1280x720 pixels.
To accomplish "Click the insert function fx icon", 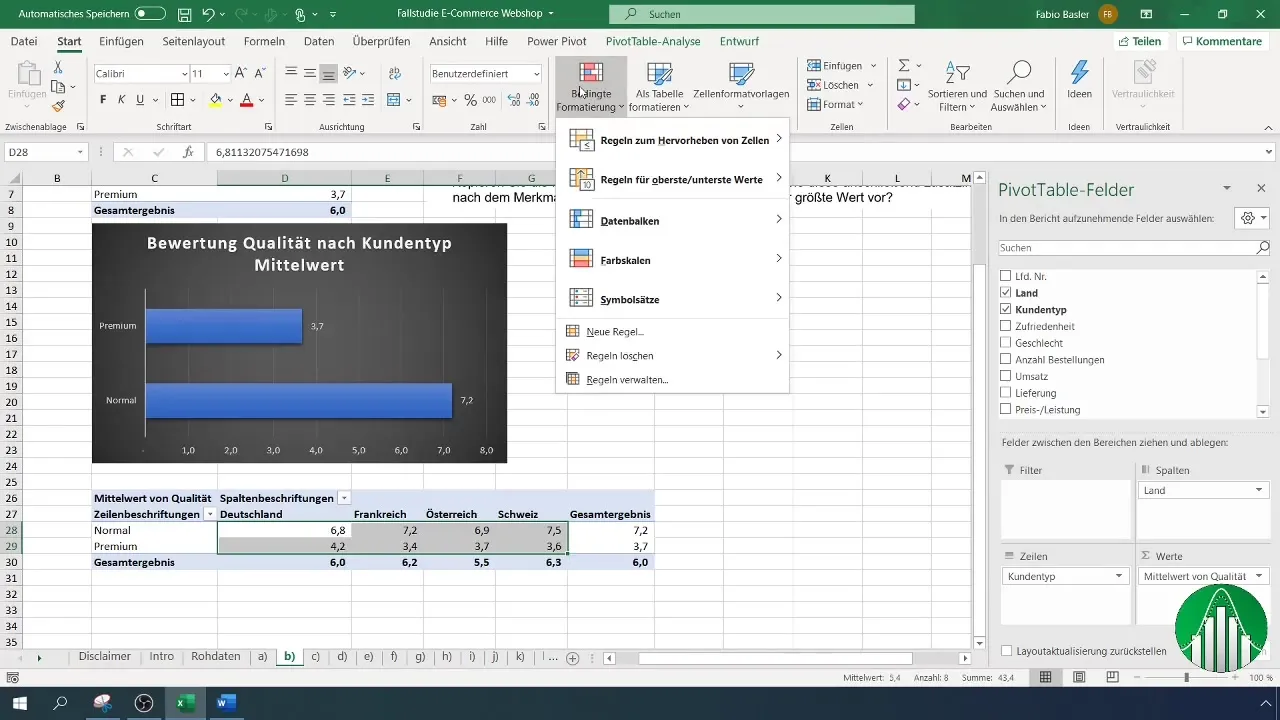I will coord(187,152).
